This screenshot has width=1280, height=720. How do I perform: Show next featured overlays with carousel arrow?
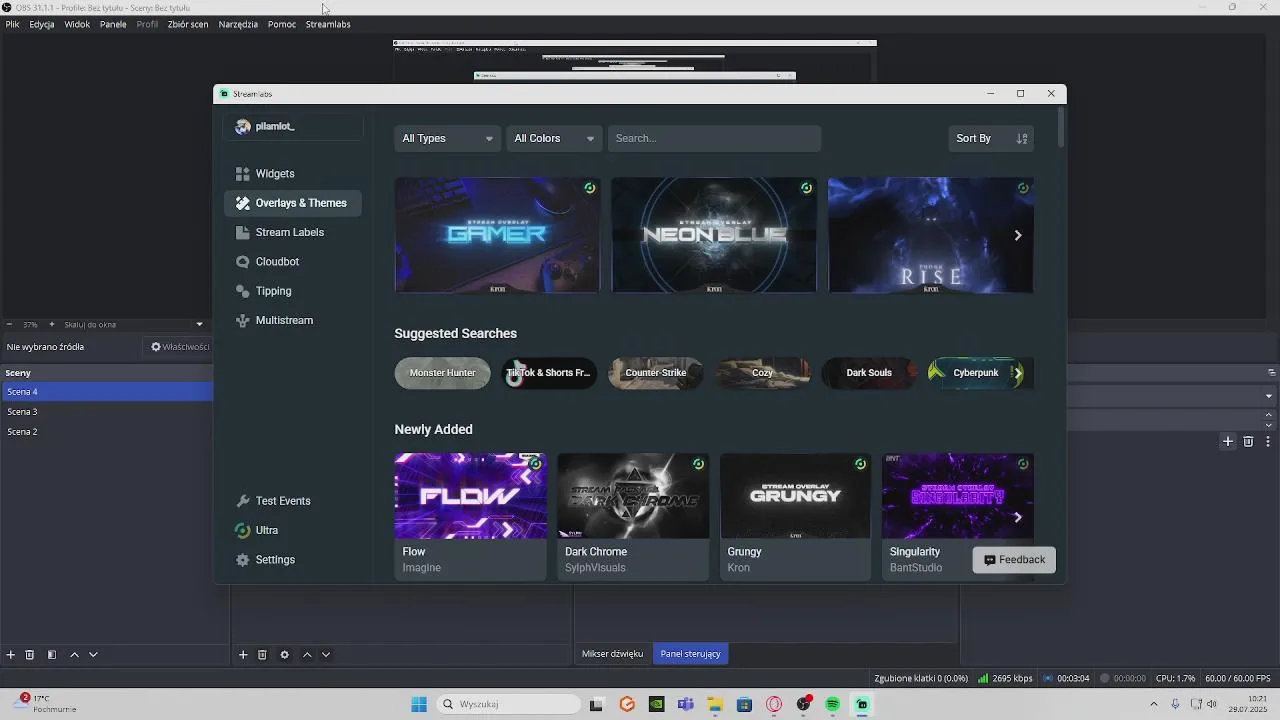[1018, 236]
